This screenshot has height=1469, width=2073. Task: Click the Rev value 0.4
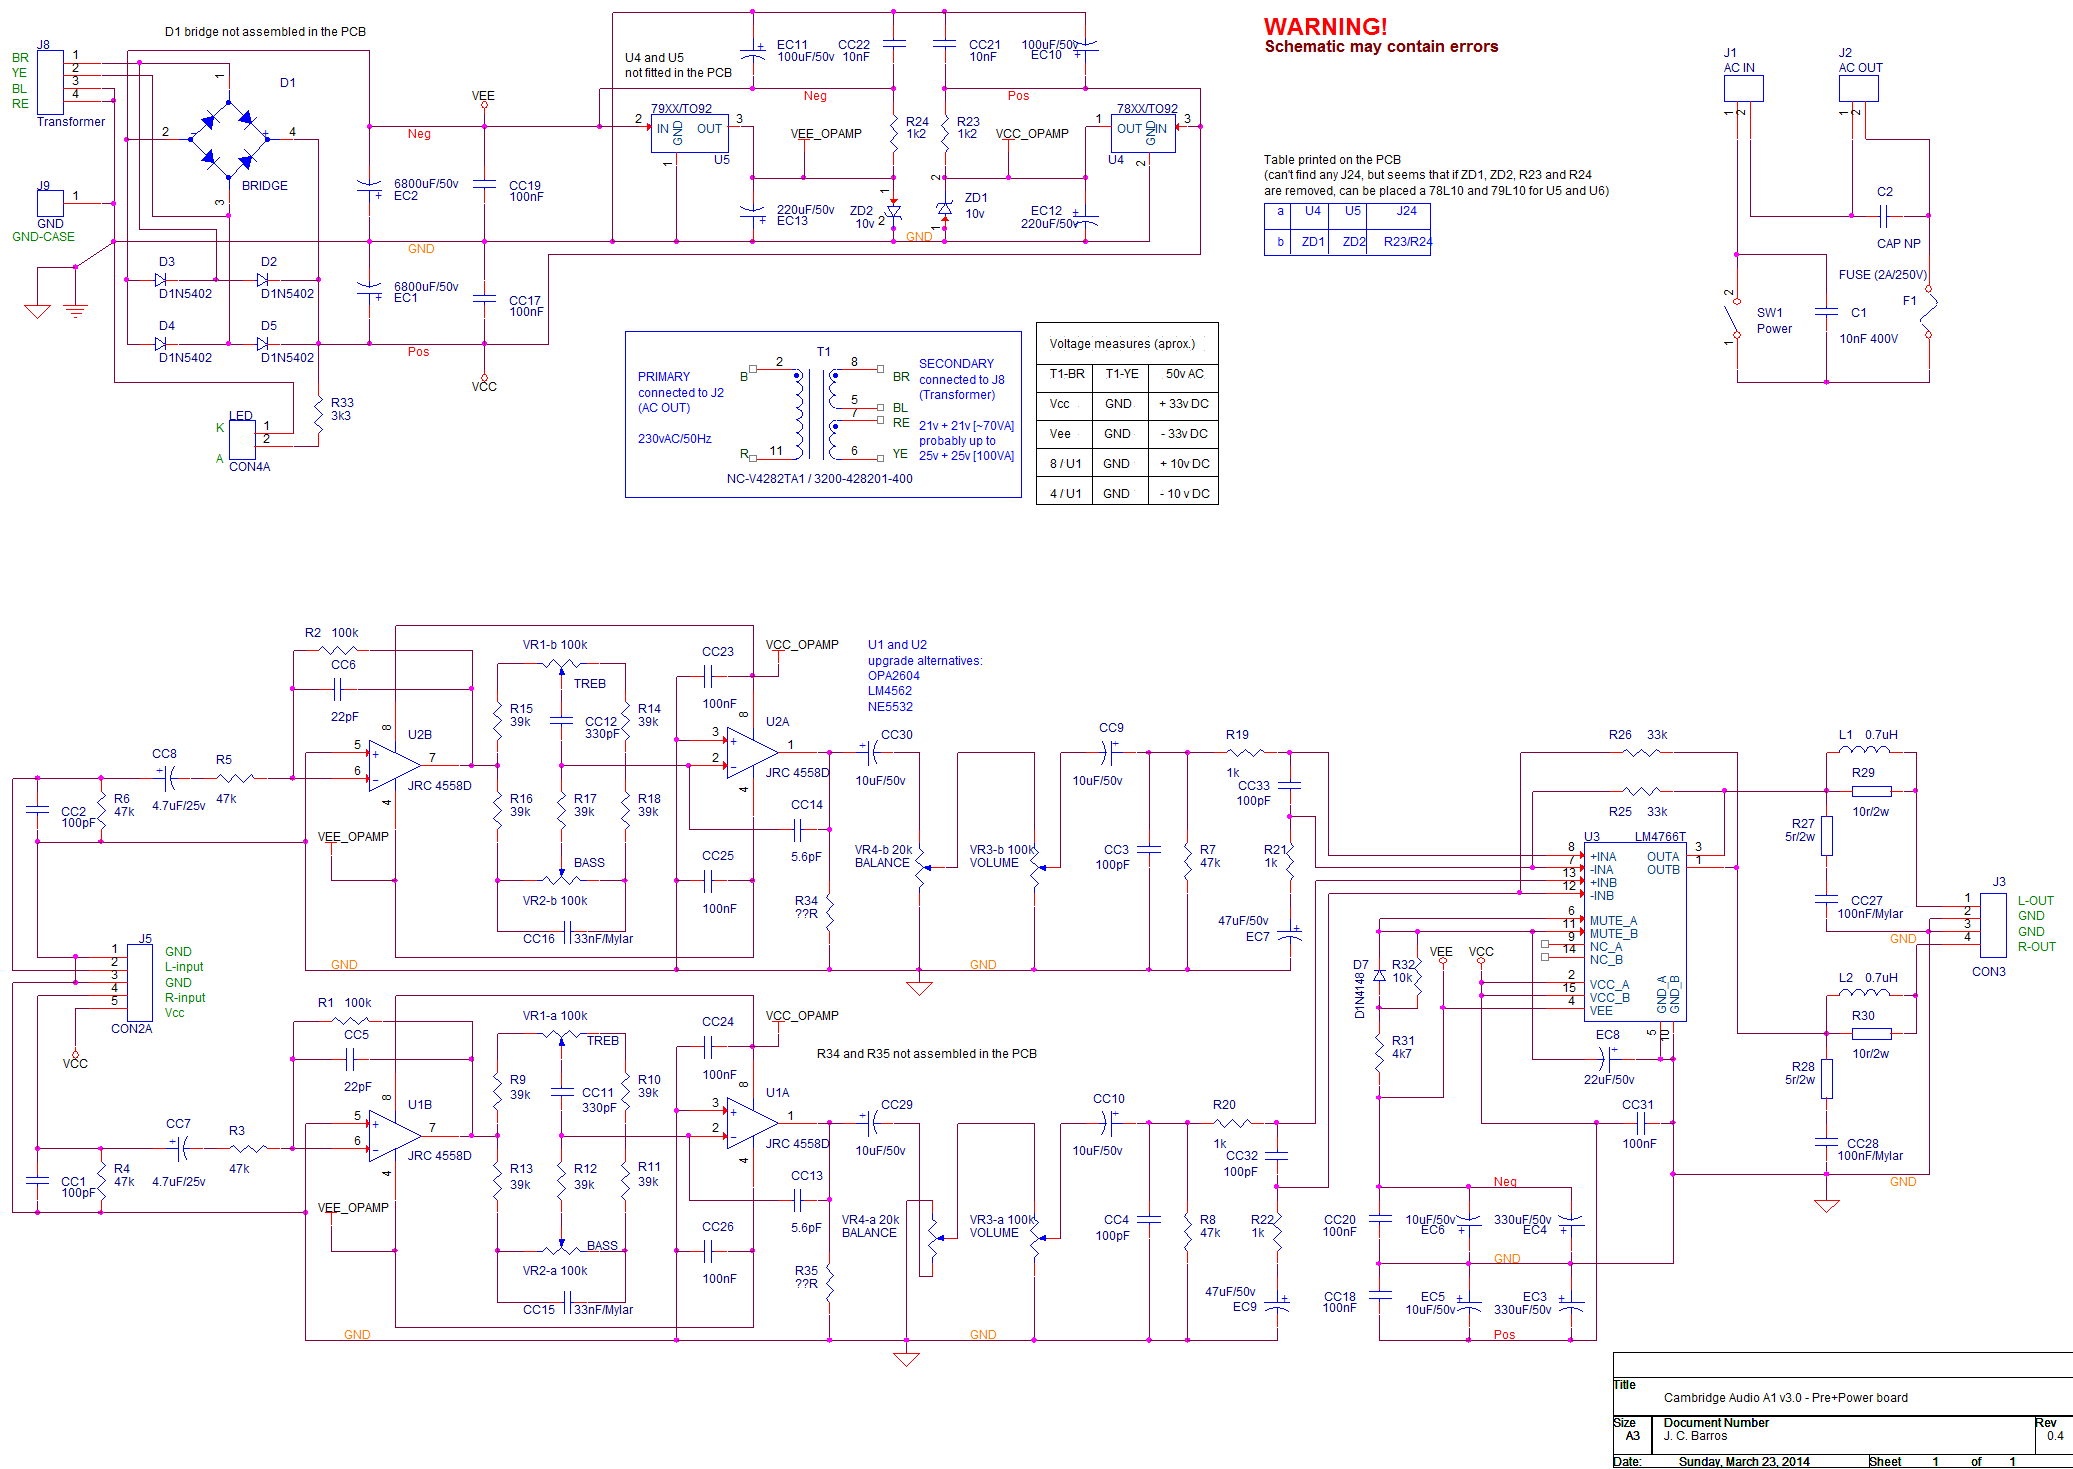[2055, 1435]
